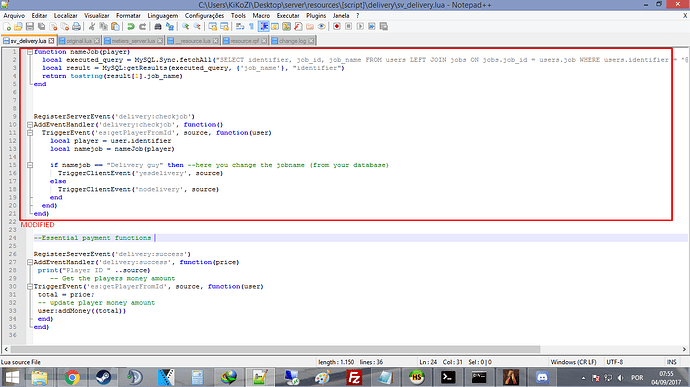
Task: Click the volume speaker tray icon
Action: click(x=620, y=378)
